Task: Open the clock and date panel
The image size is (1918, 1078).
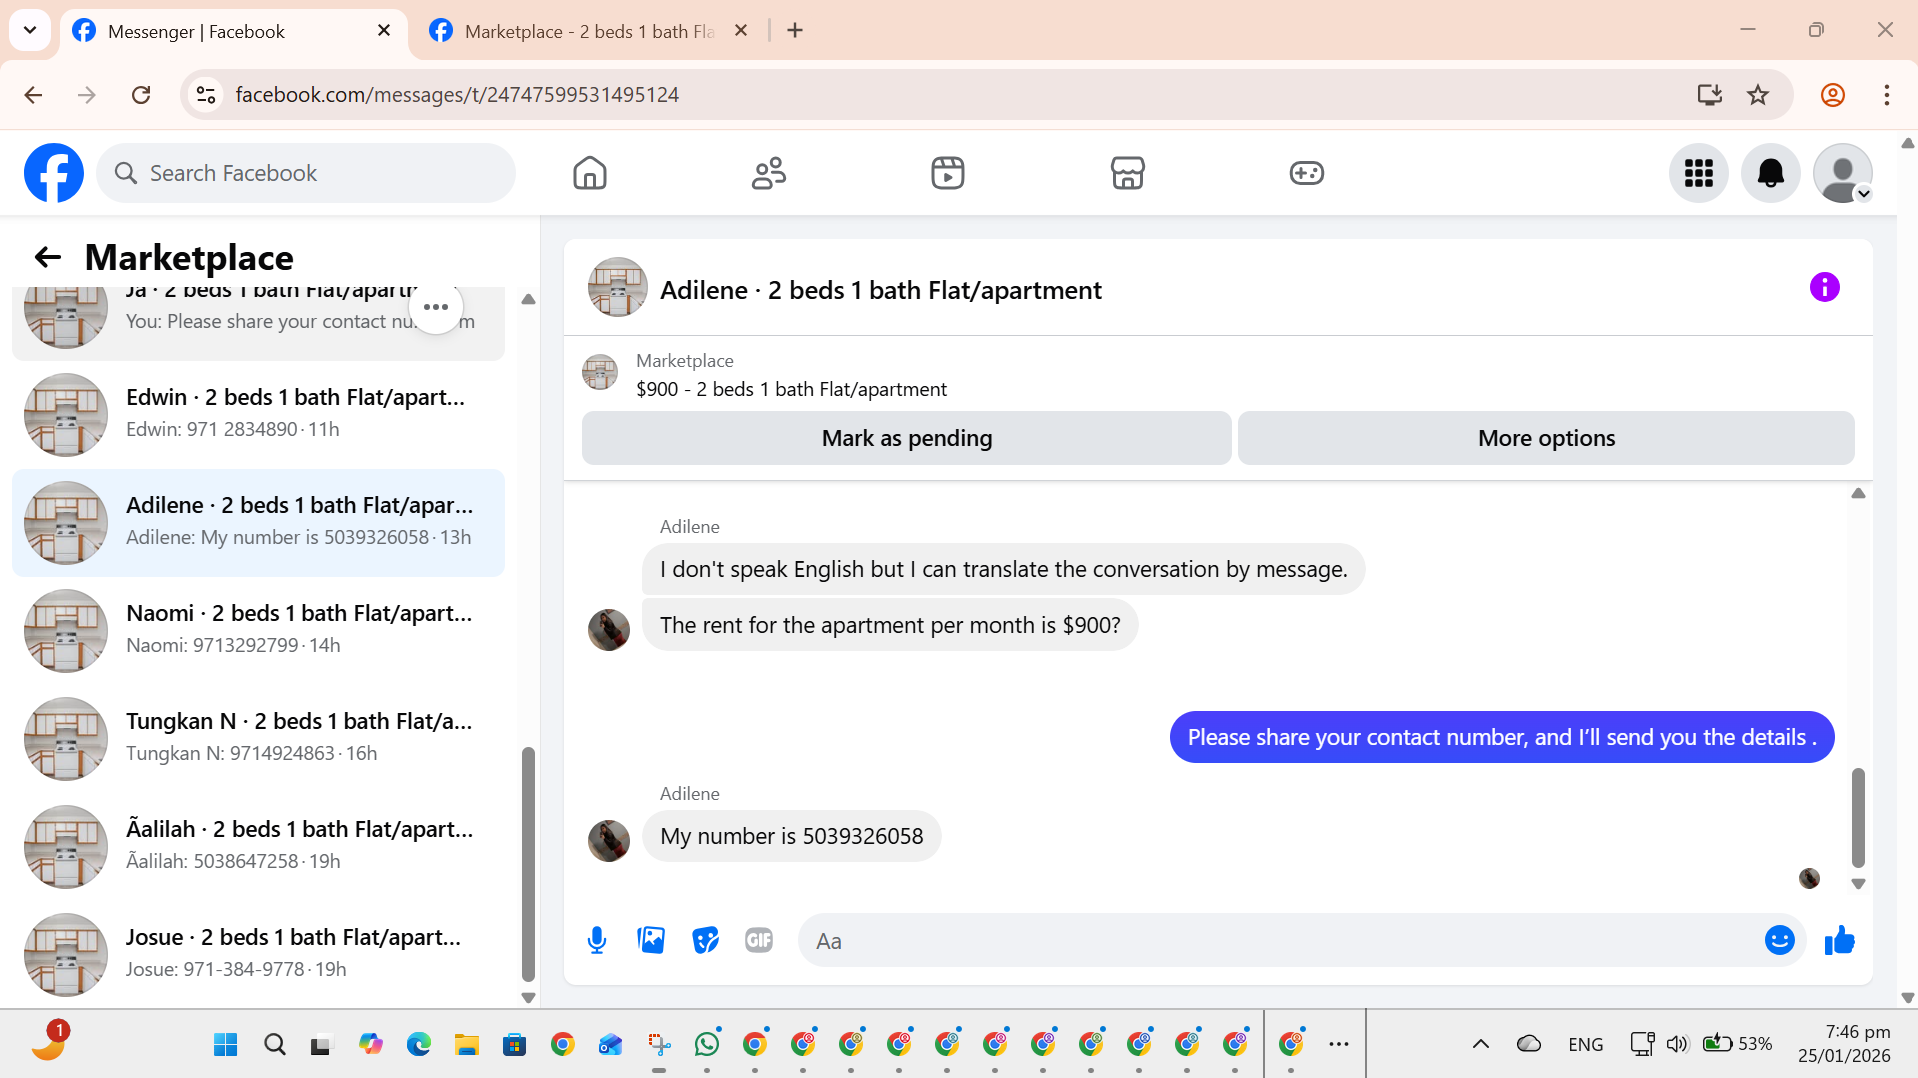Action: 1843,1044
